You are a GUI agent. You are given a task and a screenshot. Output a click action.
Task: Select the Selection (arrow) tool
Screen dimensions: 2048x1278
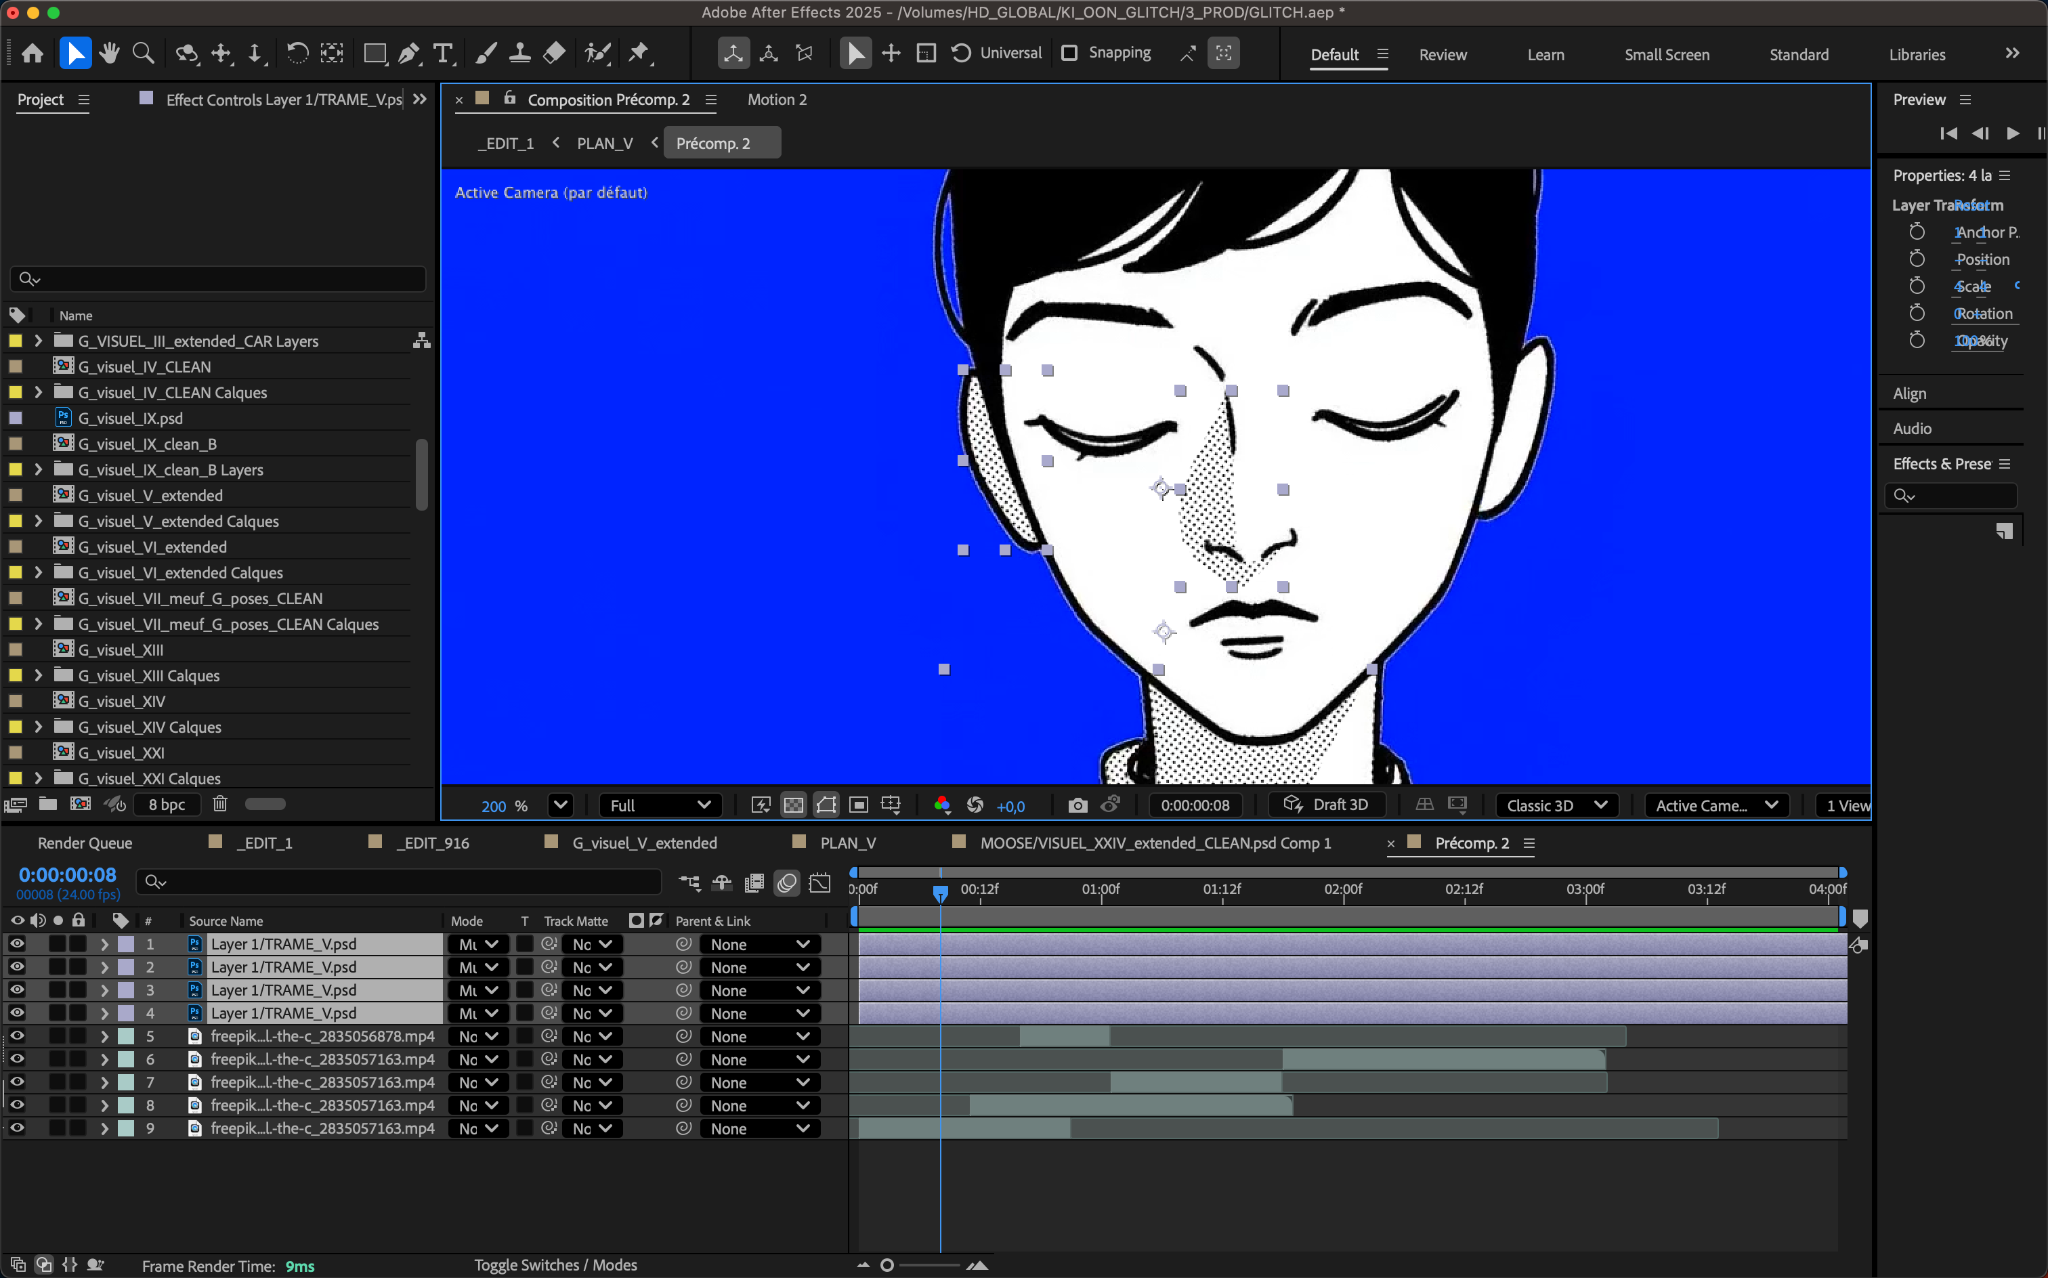pyautogui.click(x=75, y=53)
